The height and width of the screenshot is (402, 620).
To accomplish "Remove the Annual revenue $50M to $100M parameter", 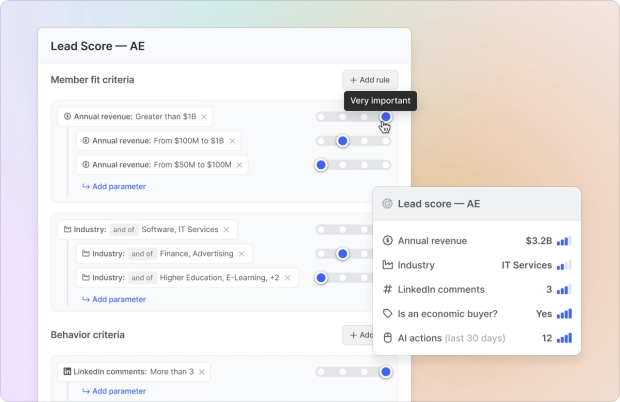I will pos(239,165).
